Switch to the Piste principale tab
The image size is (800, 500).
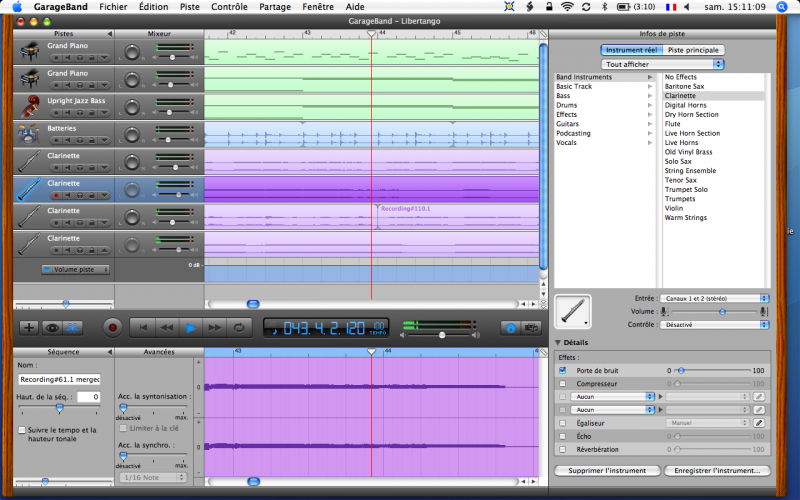pyautogui.click(x=693, y=50)
